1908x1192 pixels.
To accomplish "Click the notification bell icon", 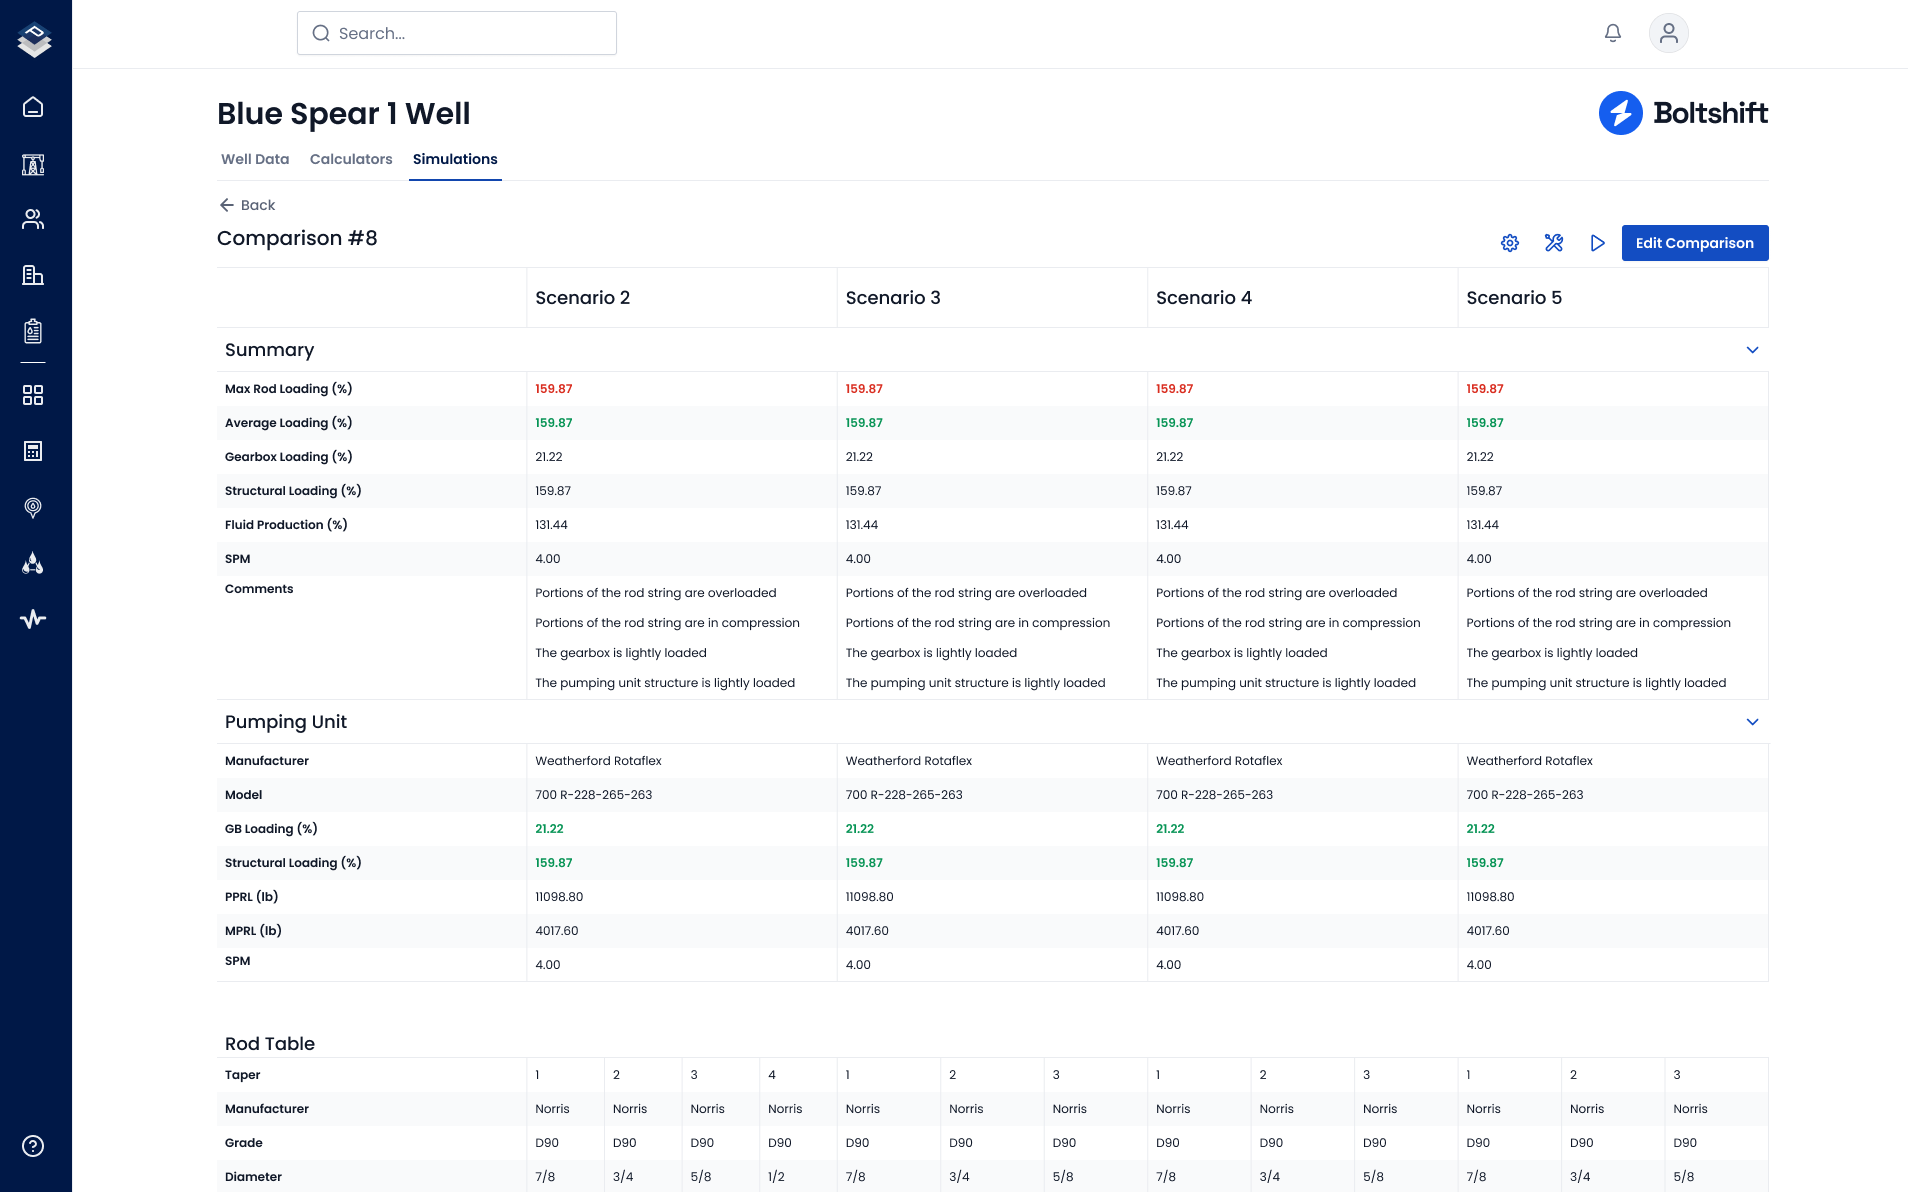I will click(x=1612, y=33).
